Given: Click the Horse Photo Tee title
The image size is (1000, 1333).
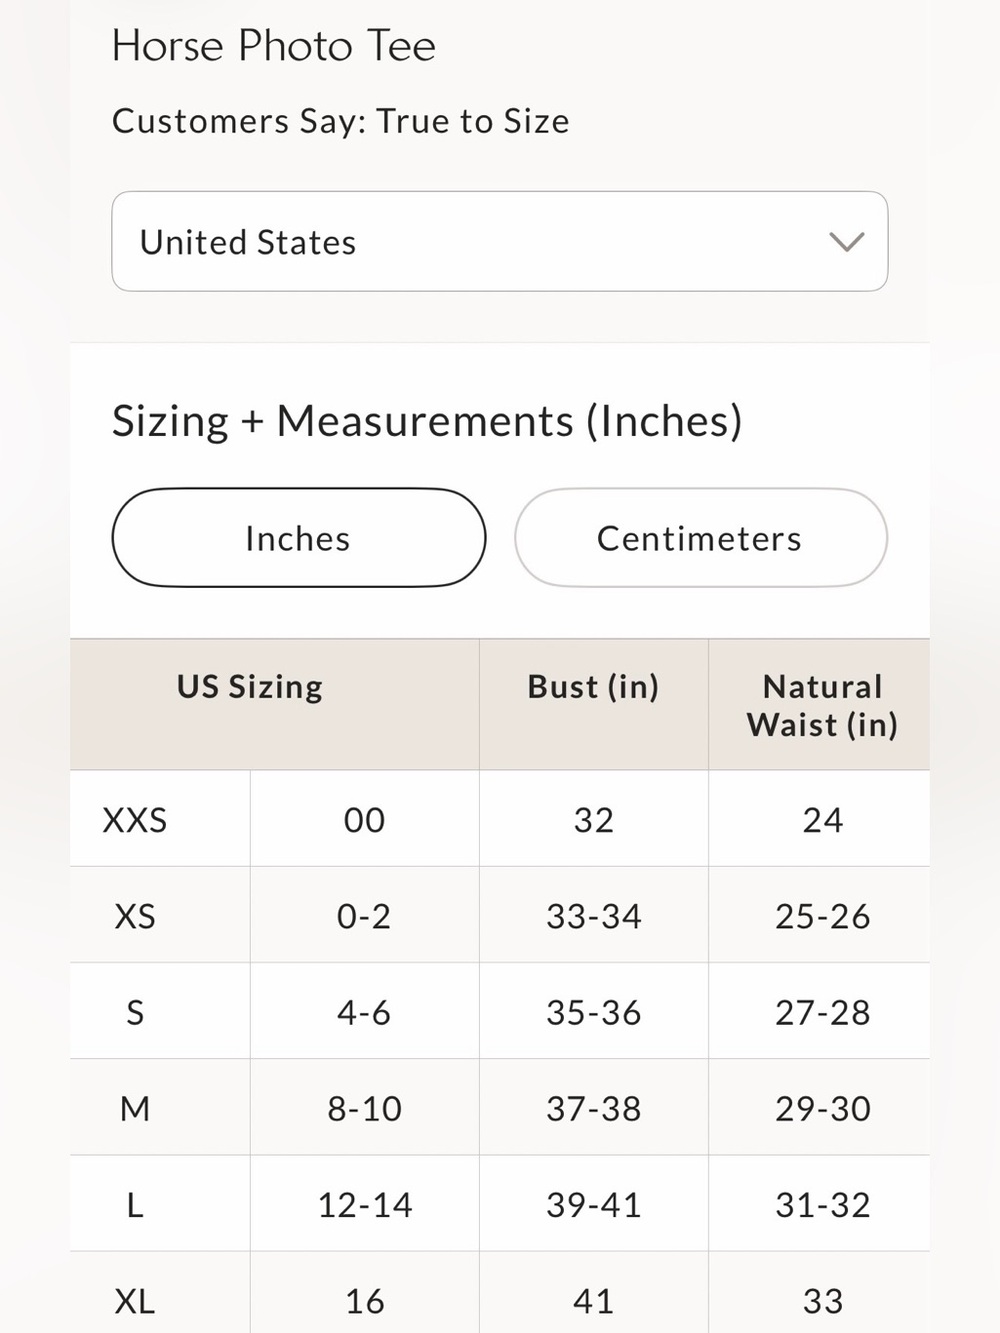Looking at the screenshot, I should click(x=274, y=46).
